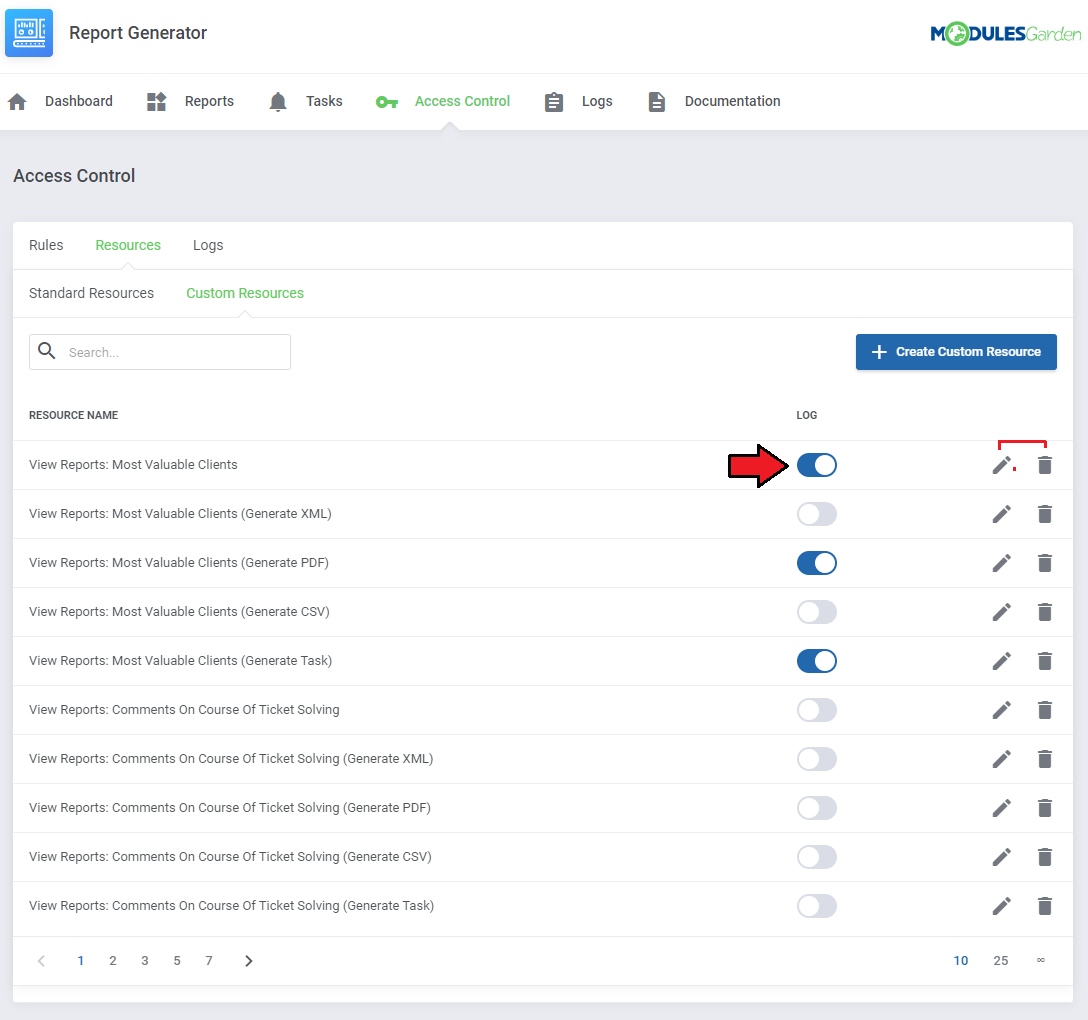
Task: Enable log for Ticket Solving (Generate XML)
Action: tap(817, 759)
